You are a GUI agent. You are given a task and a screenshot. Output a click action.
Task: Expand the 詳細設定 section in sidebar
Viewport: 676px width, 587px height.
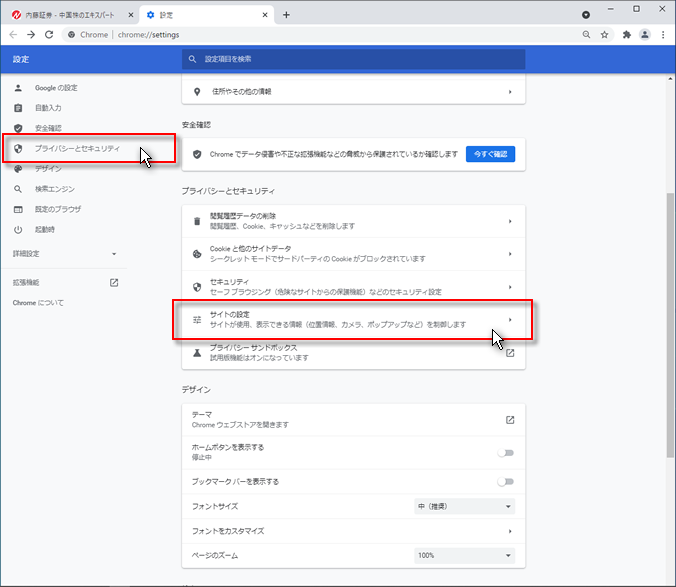(64, 254)
